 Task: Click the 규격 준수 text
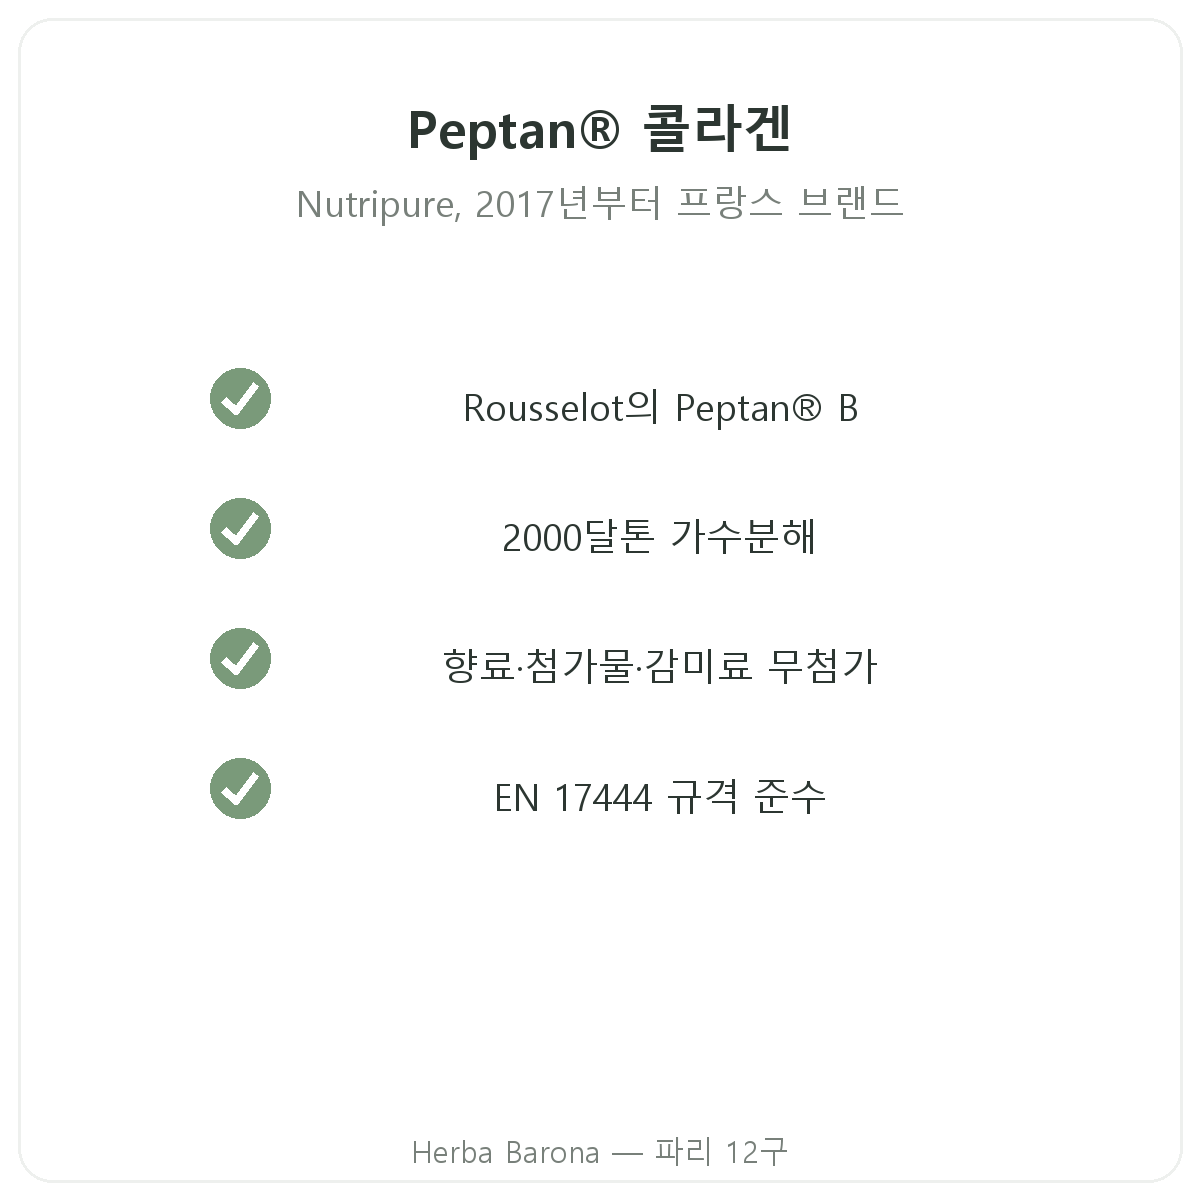tap(746, 797)
